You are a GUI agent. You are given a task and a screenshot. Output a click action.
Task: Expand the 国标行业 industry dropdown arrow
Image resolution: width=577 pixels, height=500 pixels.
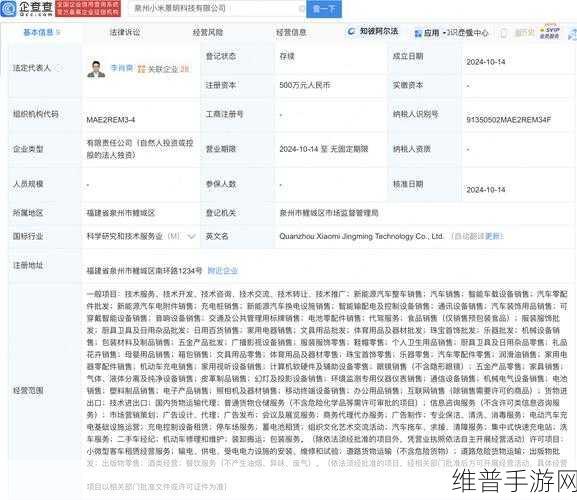click(x=191, y=236)
